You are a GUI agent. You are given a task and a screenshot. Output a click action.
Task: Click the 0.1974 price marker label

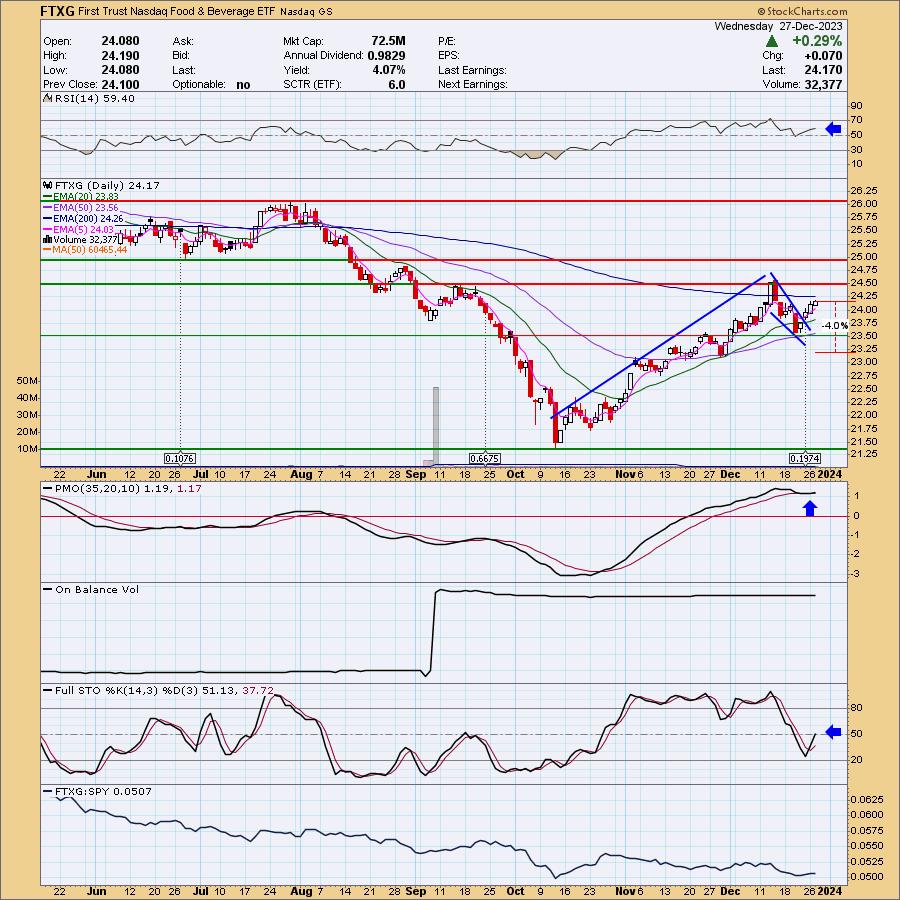tap(805, 459)
